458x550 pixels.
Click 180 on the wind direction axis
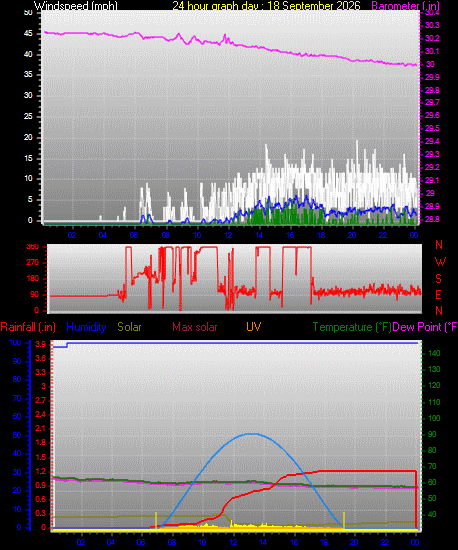pos(33,279)
